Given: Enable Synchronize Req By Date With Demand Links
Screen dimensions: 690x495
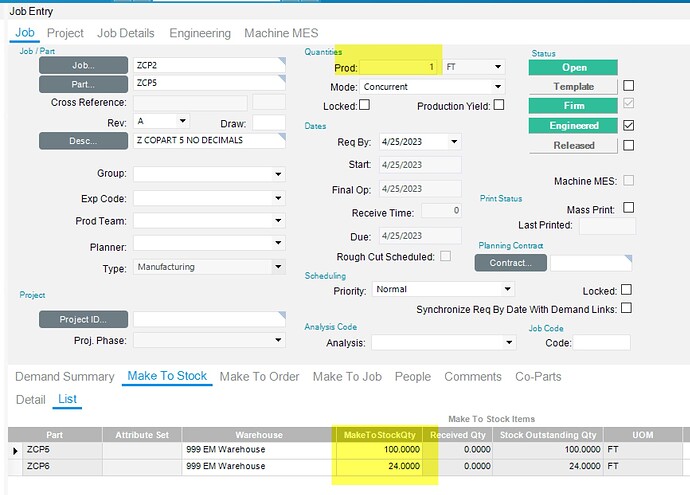Looking at the screenshot, I should pyautogui.click(x=626, y=308).
